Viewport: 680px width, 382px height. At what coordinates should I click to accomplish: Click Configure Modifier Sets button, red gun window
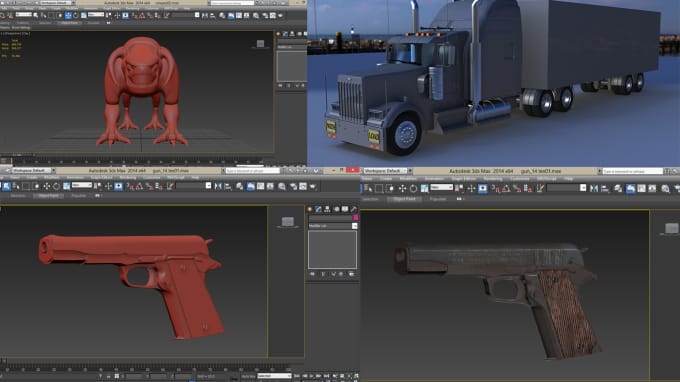click(351, 274)
